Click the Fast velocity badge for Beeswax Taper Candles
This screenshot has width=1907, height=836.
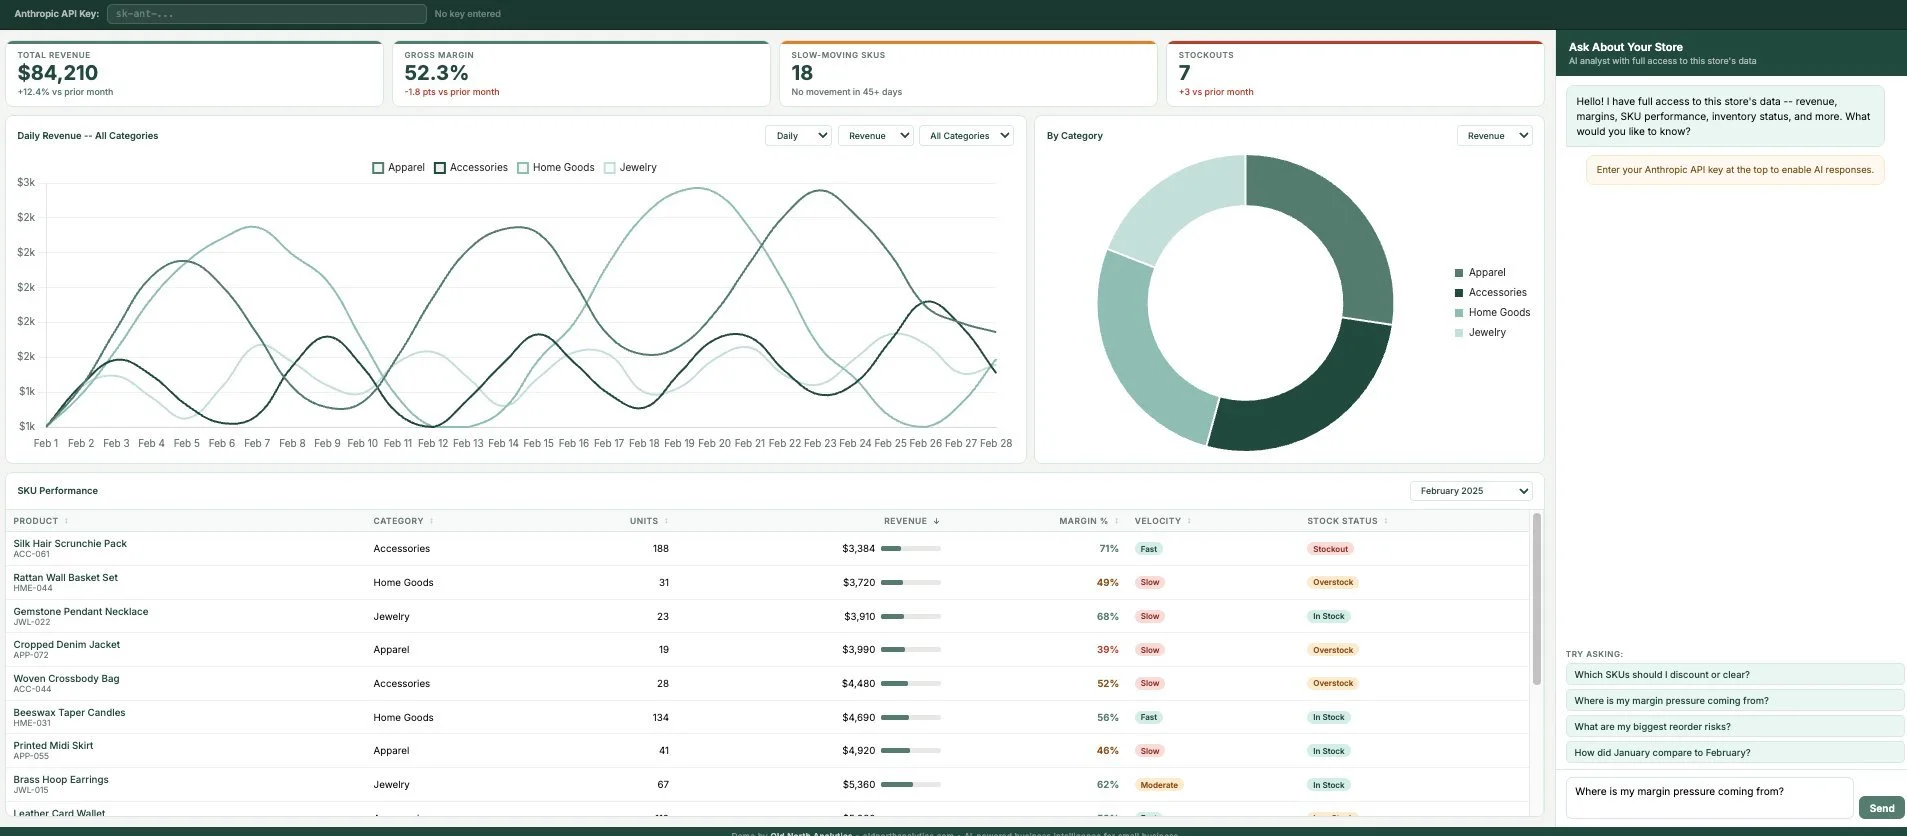1148,717
